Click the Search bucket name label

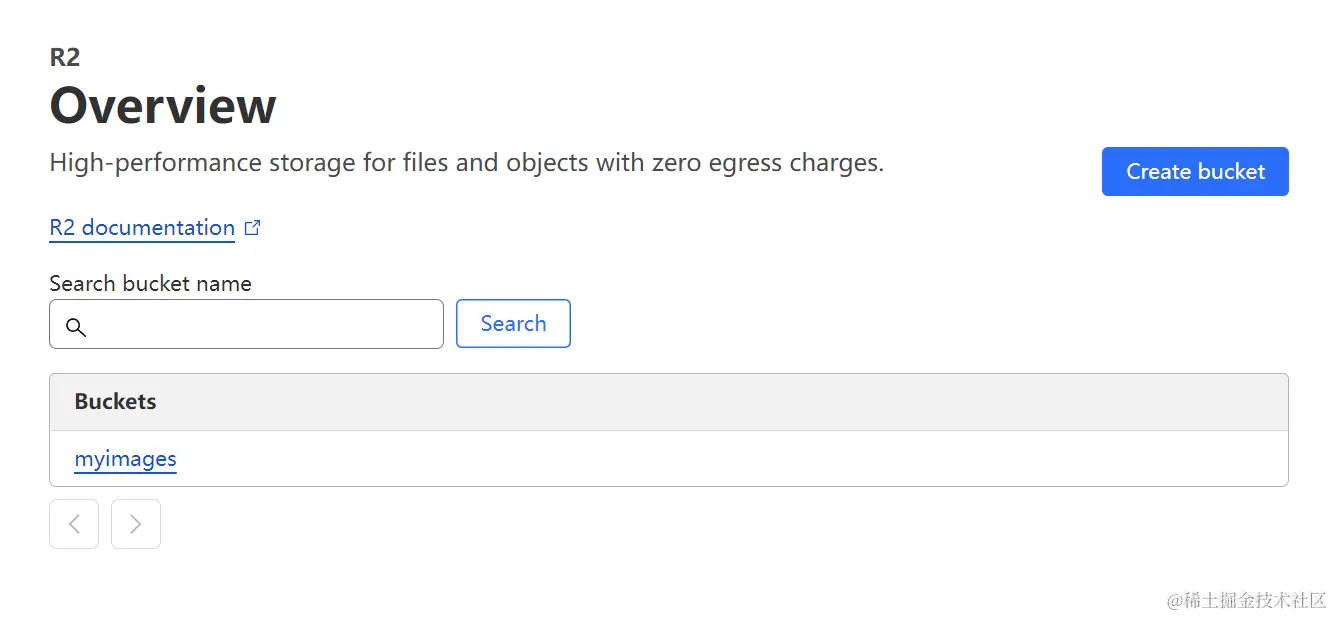tap(150, 284)
